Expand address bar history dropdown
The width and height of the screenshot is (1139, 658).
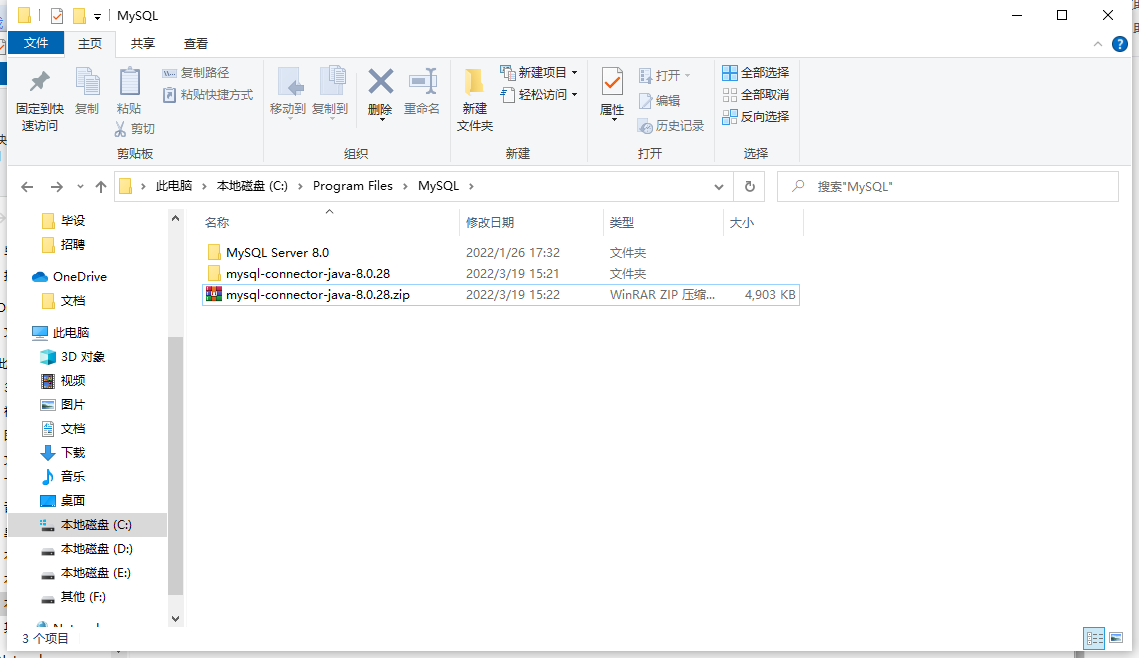coord(718,187)
